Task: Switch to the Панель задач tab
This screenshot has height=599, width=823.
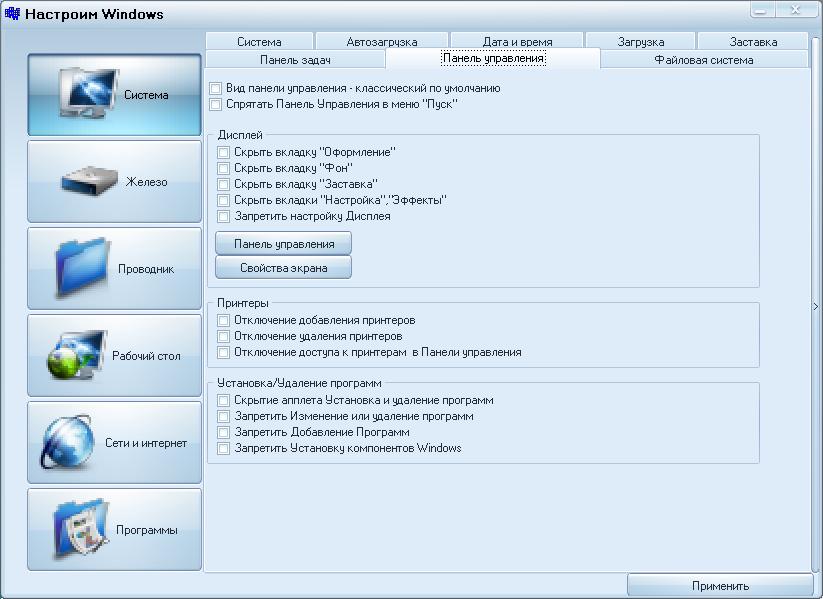Action: [x=296, y=59]
